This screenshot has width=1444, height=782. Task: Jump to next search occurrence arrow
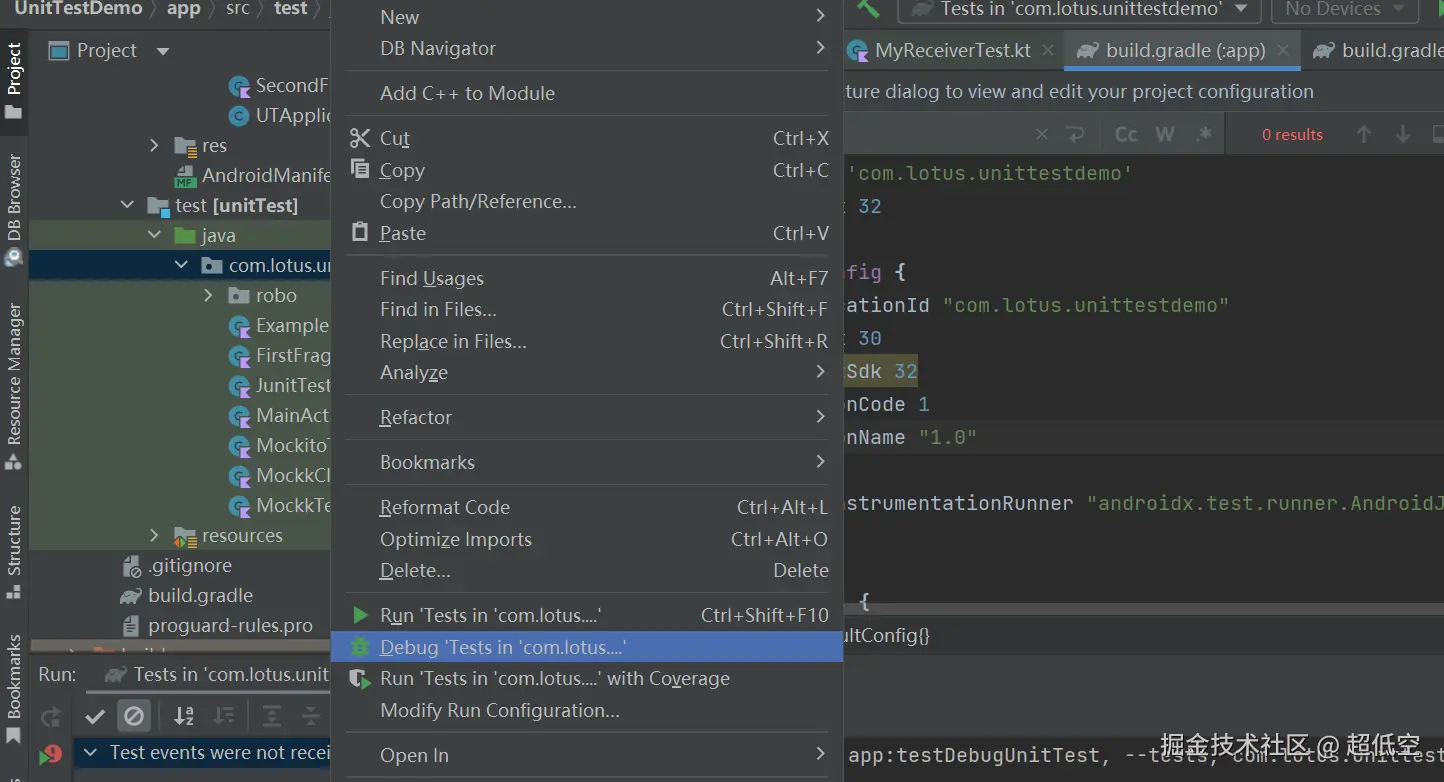pos(1403,135)
